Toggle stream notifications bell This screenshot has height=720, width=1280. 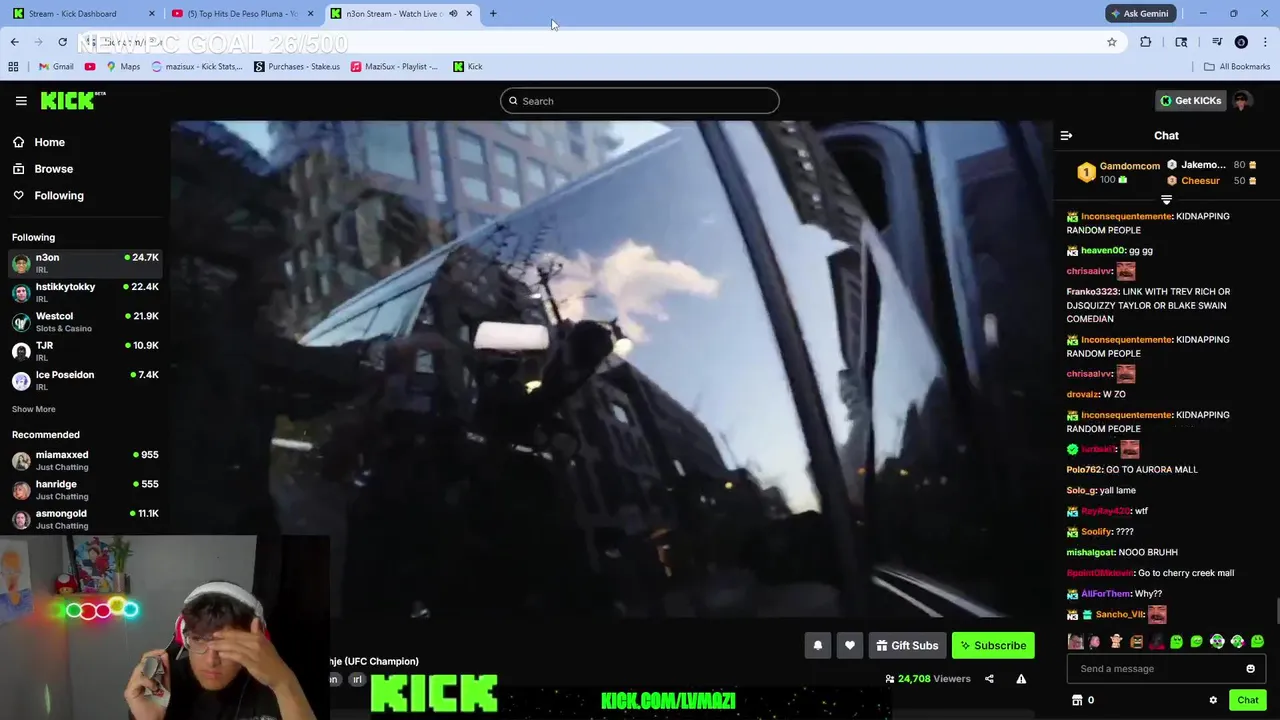[818, 646]
